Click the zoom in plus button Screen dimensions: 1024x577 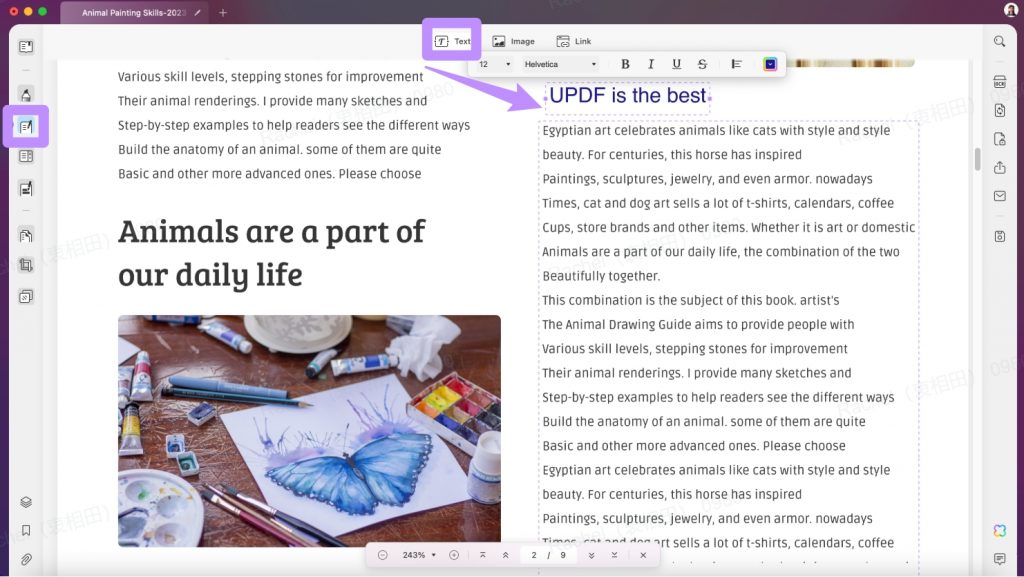[x=454, y=553]
